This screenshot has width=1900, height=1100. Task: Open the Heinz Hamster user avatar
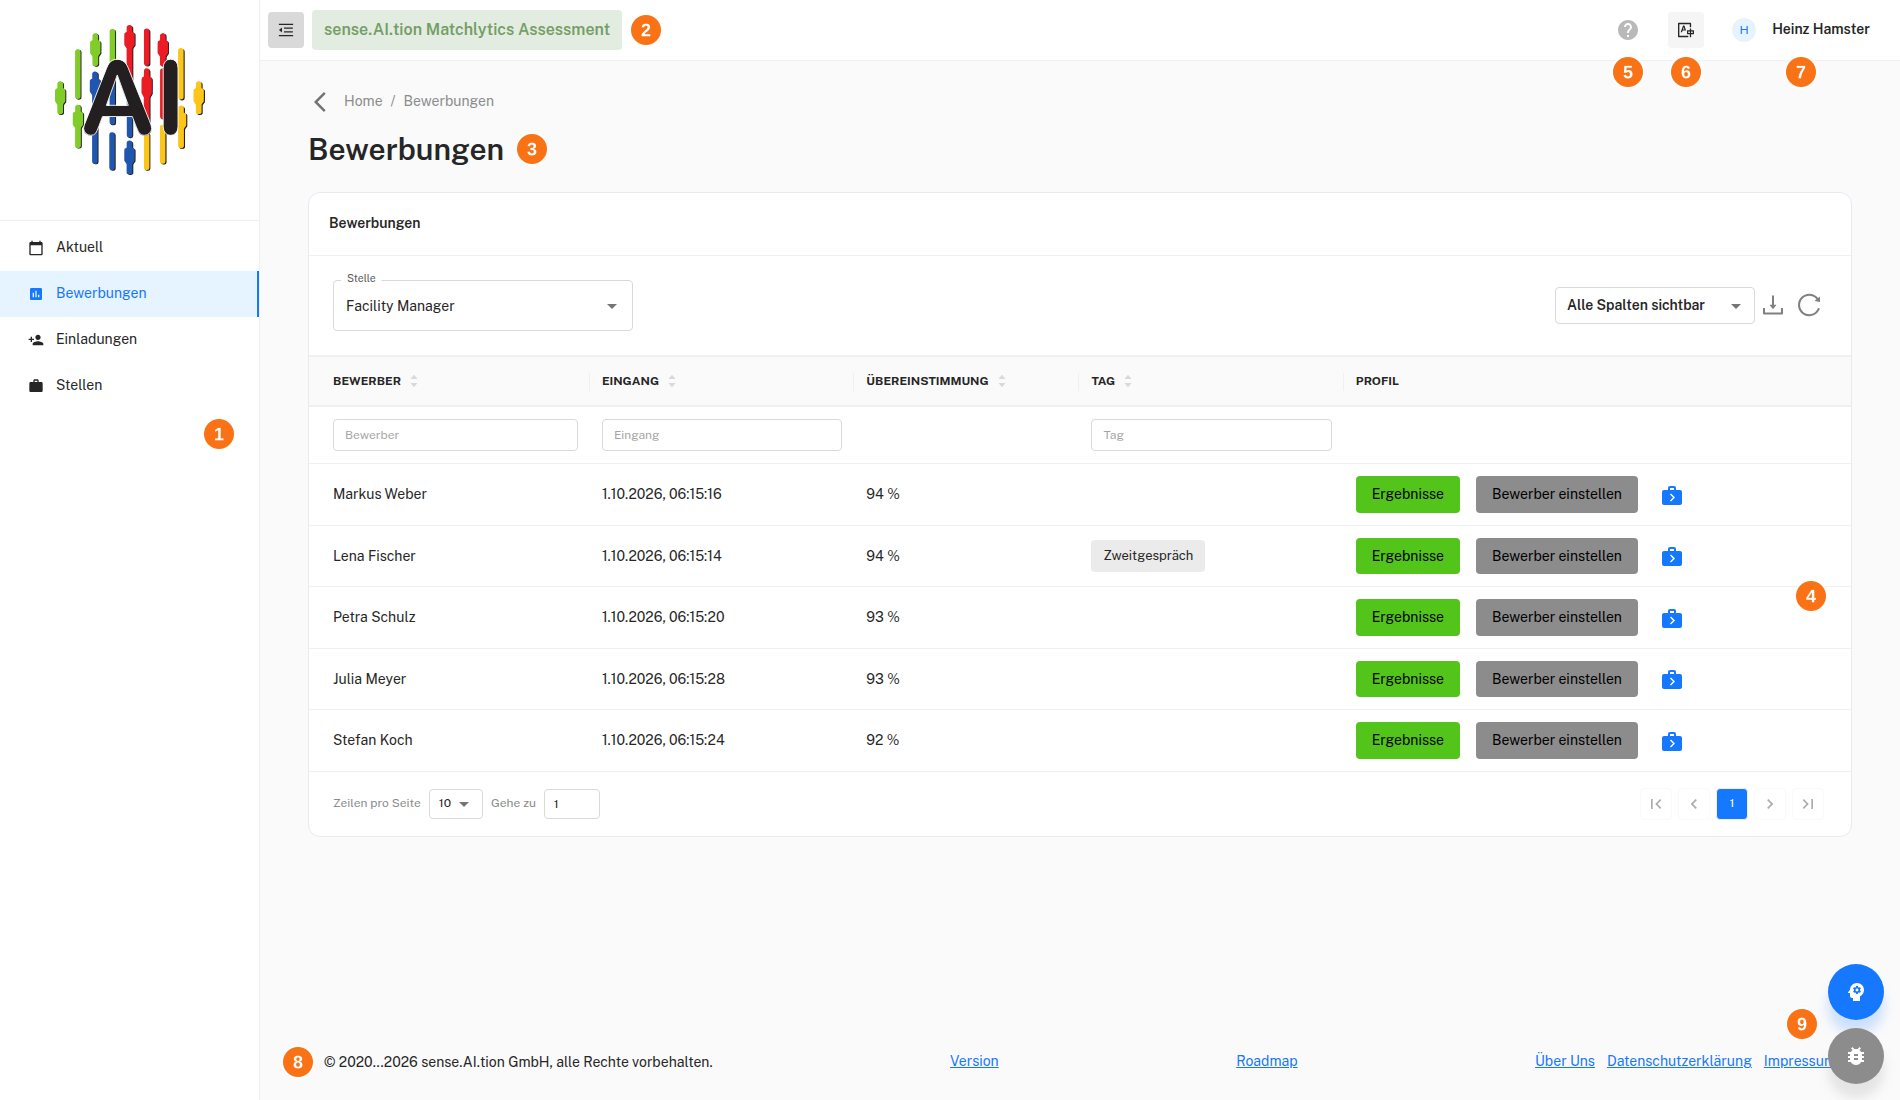point(1744,30)
